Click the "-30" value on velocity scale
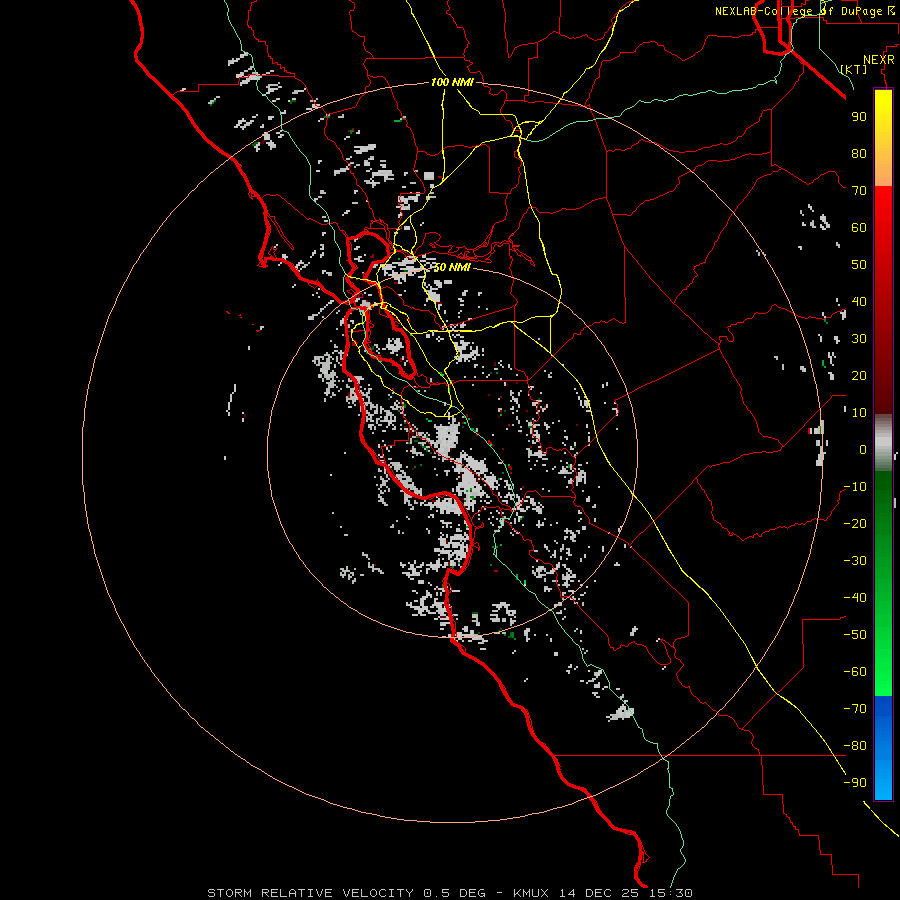 pyautogui.click(x=855, y=561)
